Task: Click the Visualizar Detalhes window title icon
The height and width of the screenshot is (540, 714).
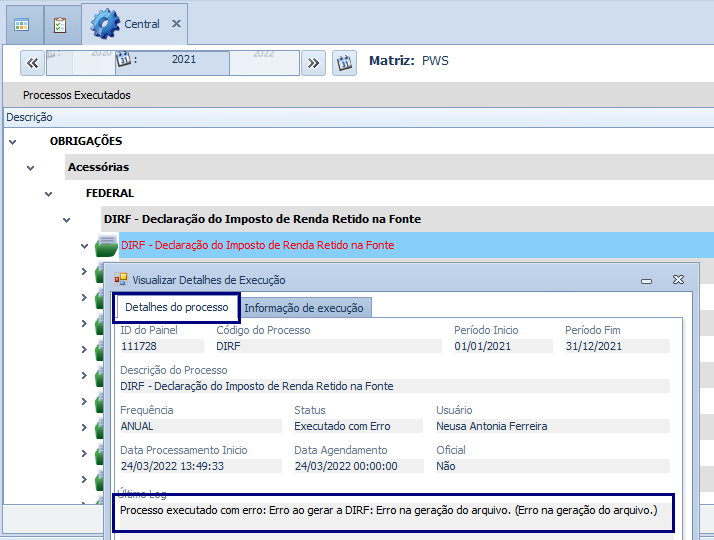Action: click(121, 280)
